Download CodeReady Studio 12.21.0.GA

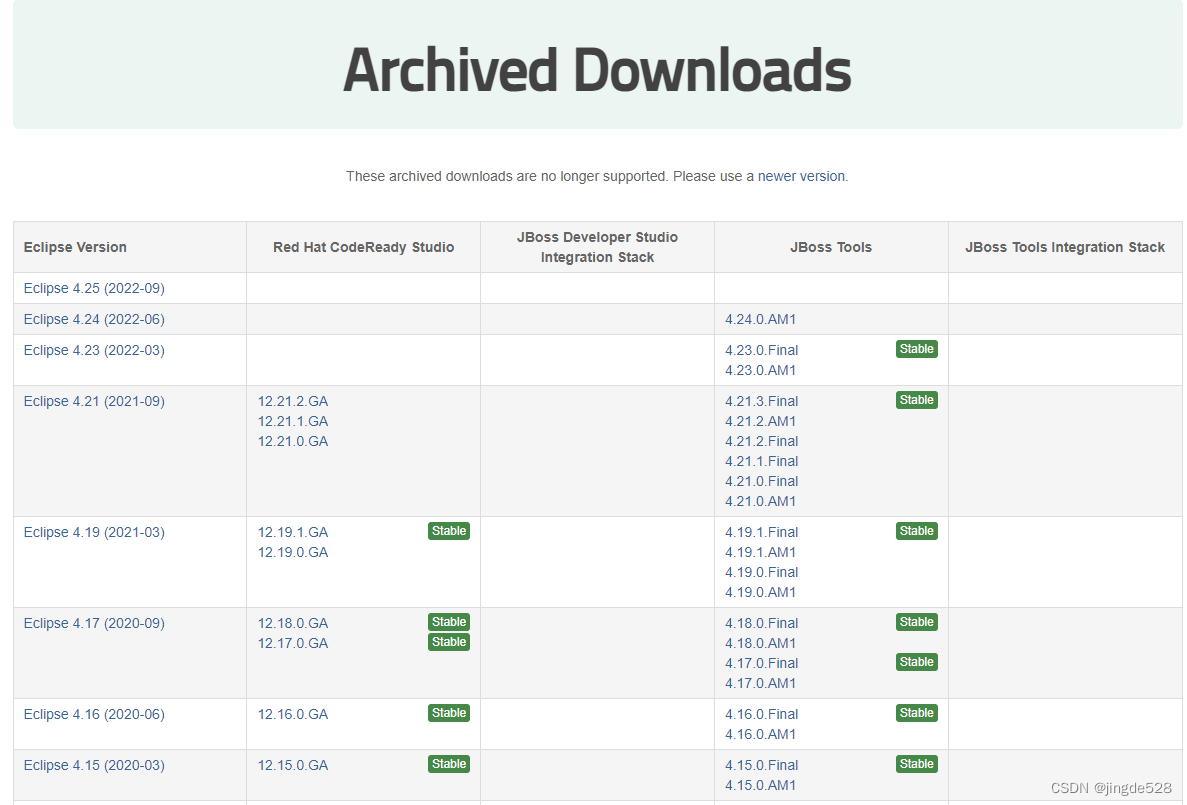coord(293,442)
